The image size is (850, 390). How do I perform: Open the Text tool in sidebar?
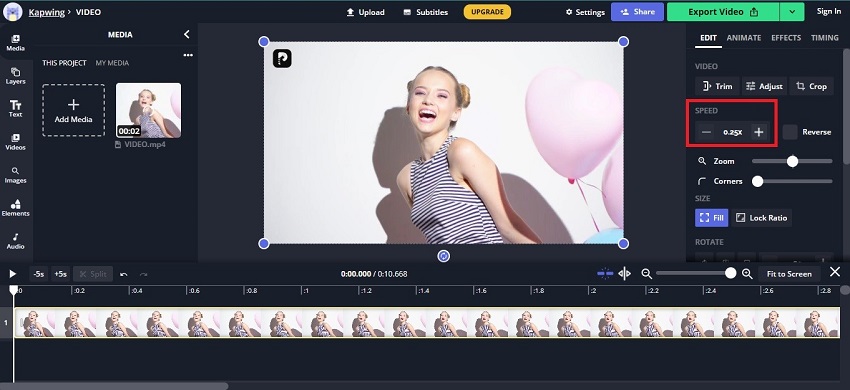[15, 109]
